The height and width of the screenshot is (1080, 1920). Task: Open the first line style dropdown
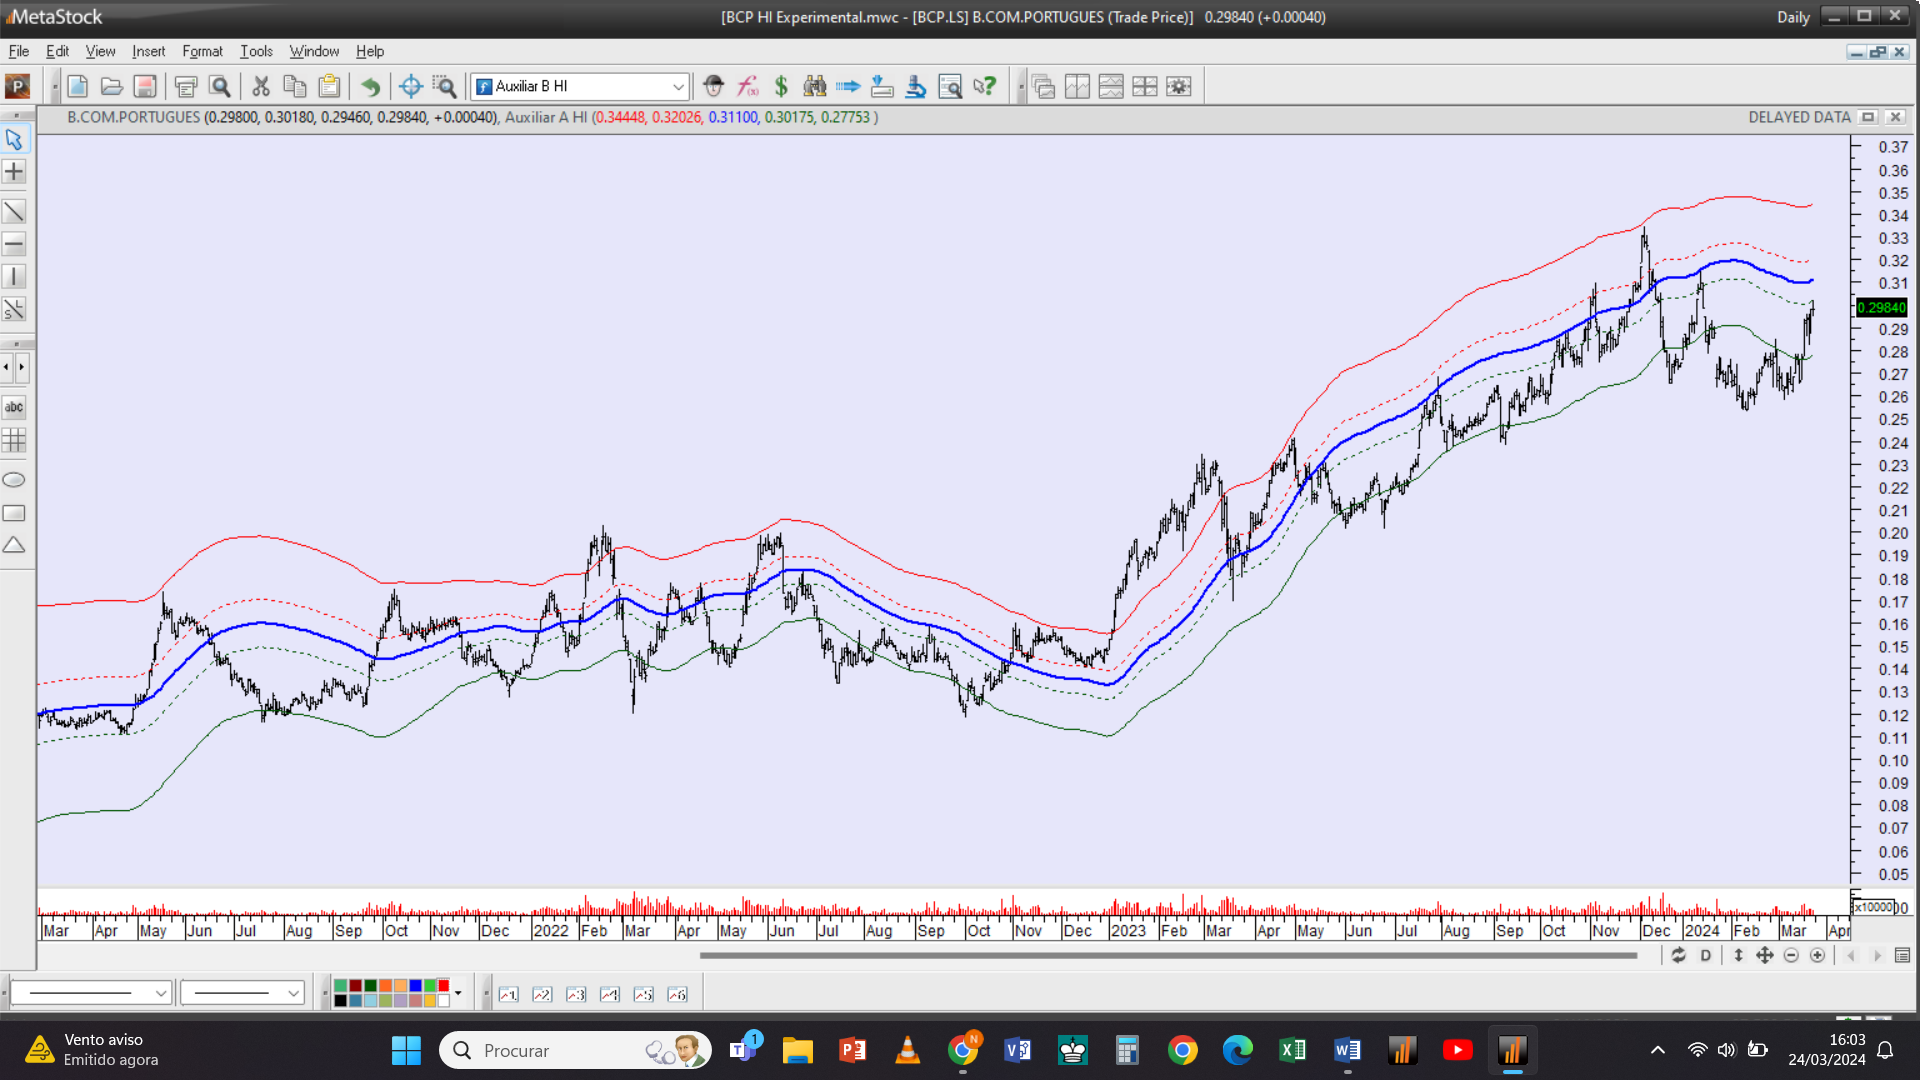(x=160, y=993)
